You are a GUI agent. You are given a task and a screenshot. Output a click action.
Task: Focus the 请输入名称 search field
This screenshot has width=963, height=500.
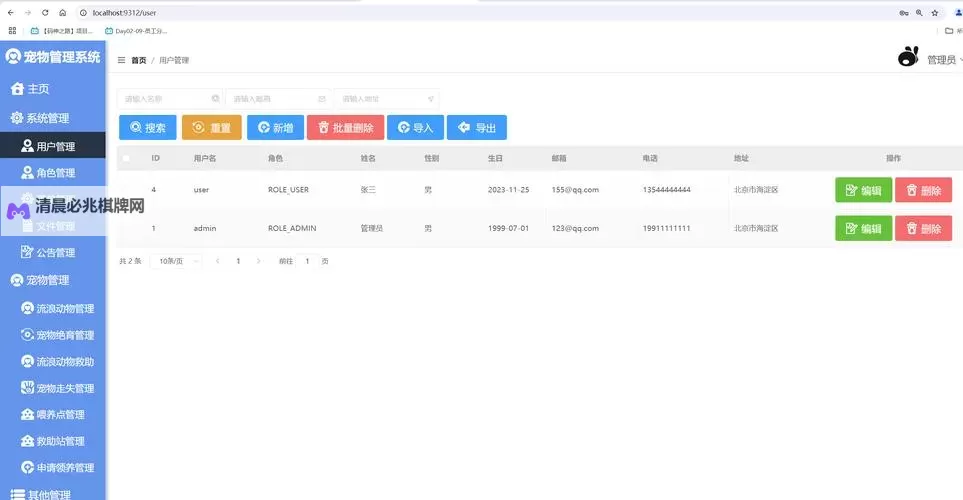170,98
